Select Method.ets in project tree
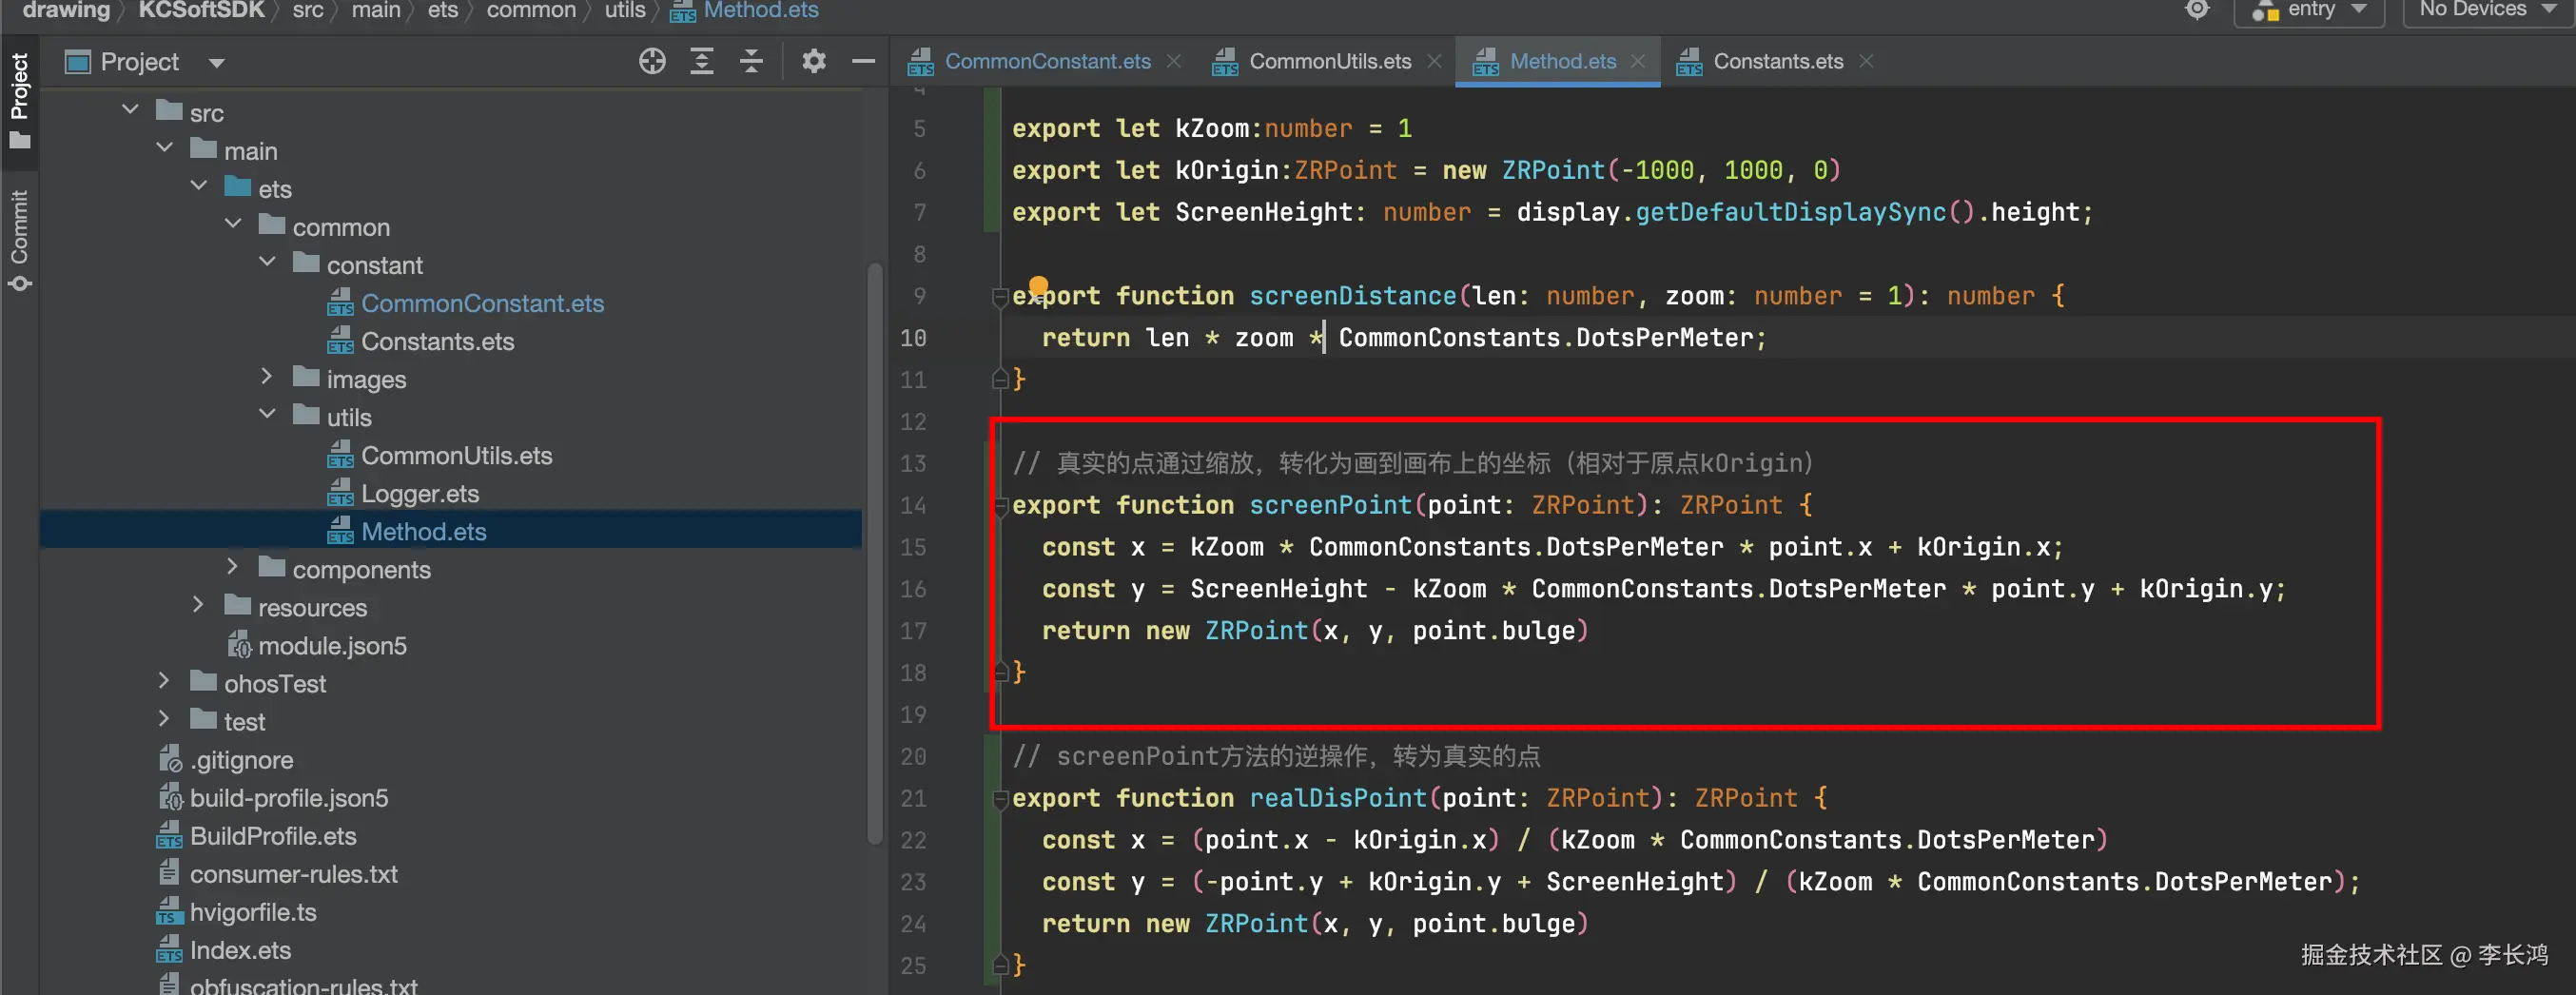Image resolution: width=2576 pixels, height=995 pixels. pos(423,531)
